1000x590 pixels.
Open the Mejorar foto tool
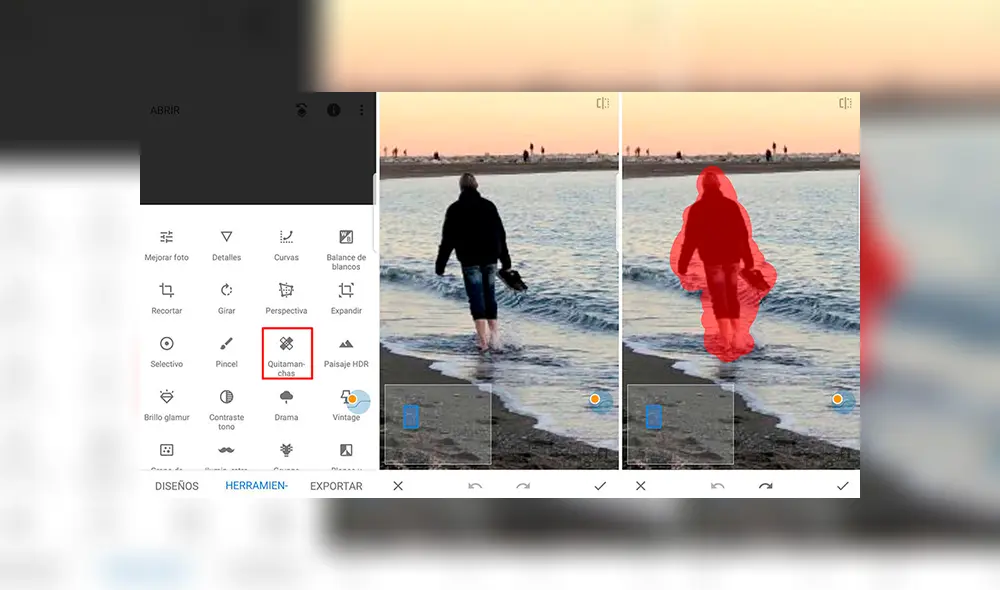pos(167,245)
